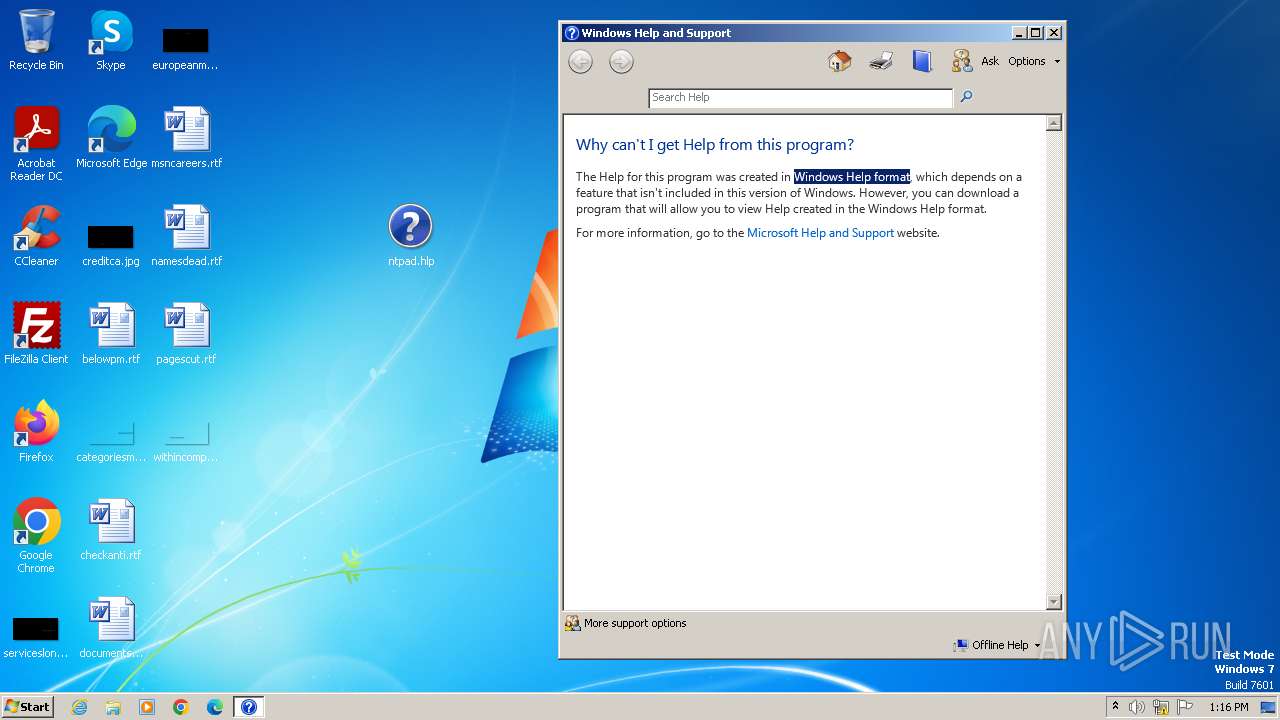
Task: Click the Show desktop icon in the system tray
Action: tap(1268, 707)
